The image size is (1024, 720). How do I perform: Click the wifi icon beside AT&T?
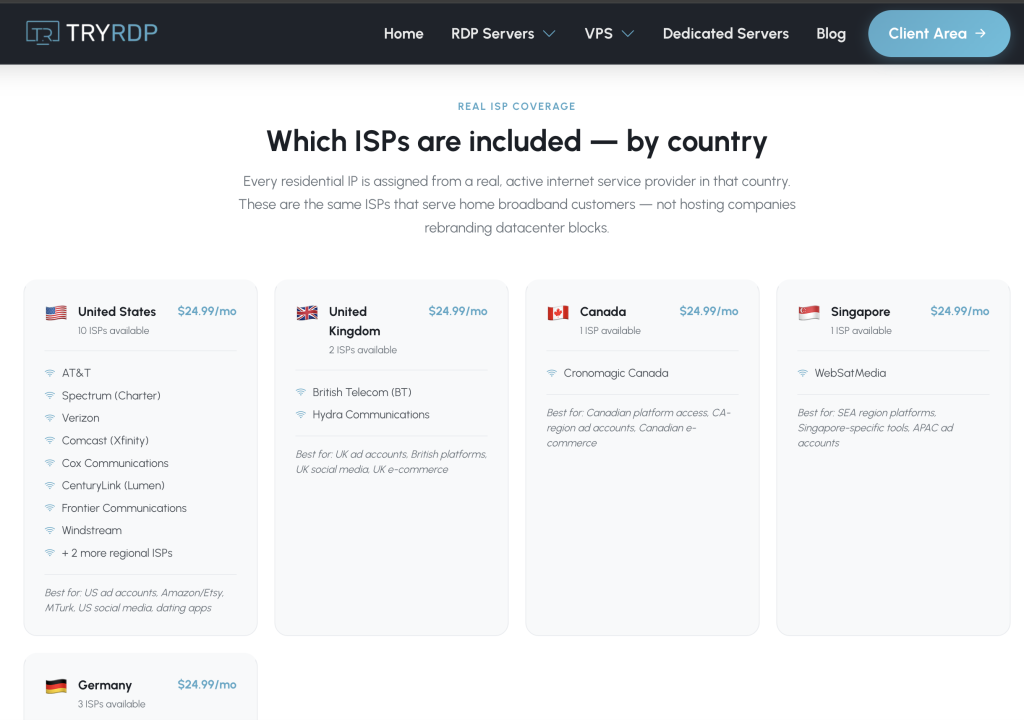pos(50,373)
